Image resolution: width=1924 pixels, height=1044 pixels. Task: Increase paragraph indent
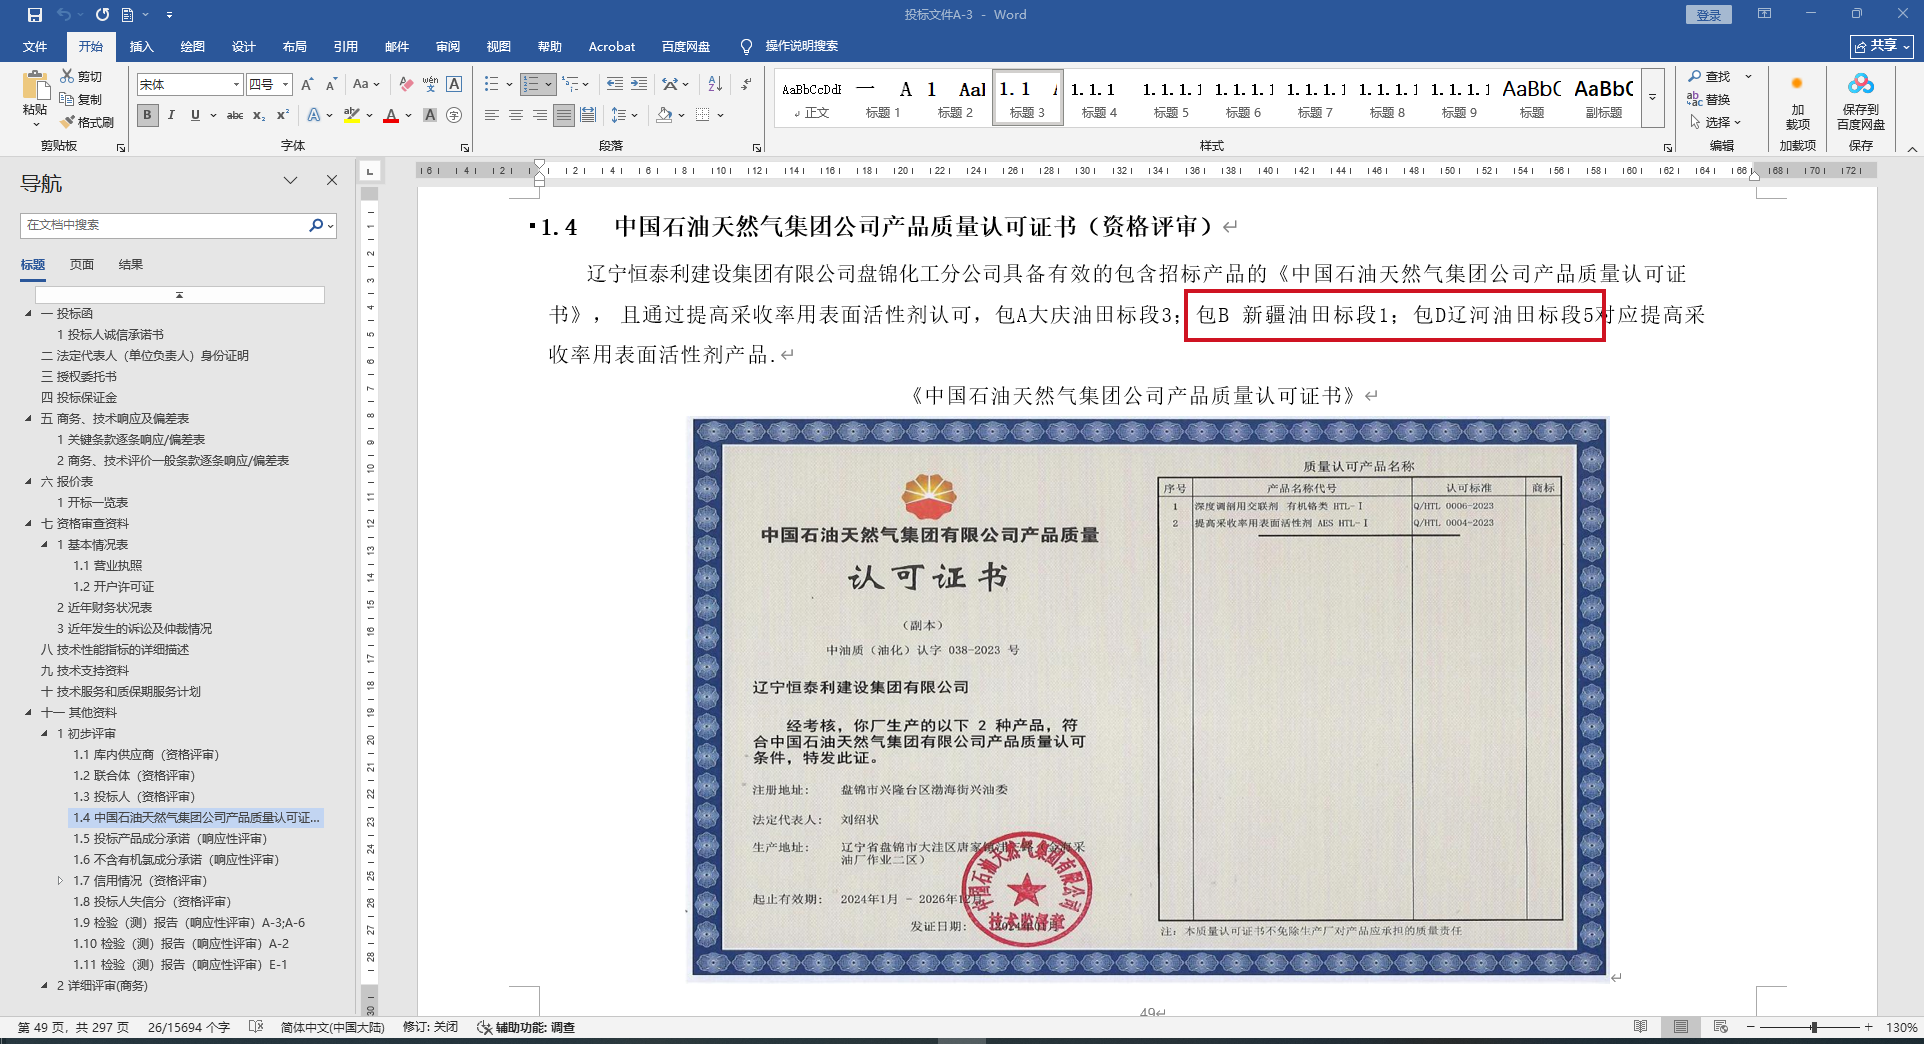[x=638, y=85]
